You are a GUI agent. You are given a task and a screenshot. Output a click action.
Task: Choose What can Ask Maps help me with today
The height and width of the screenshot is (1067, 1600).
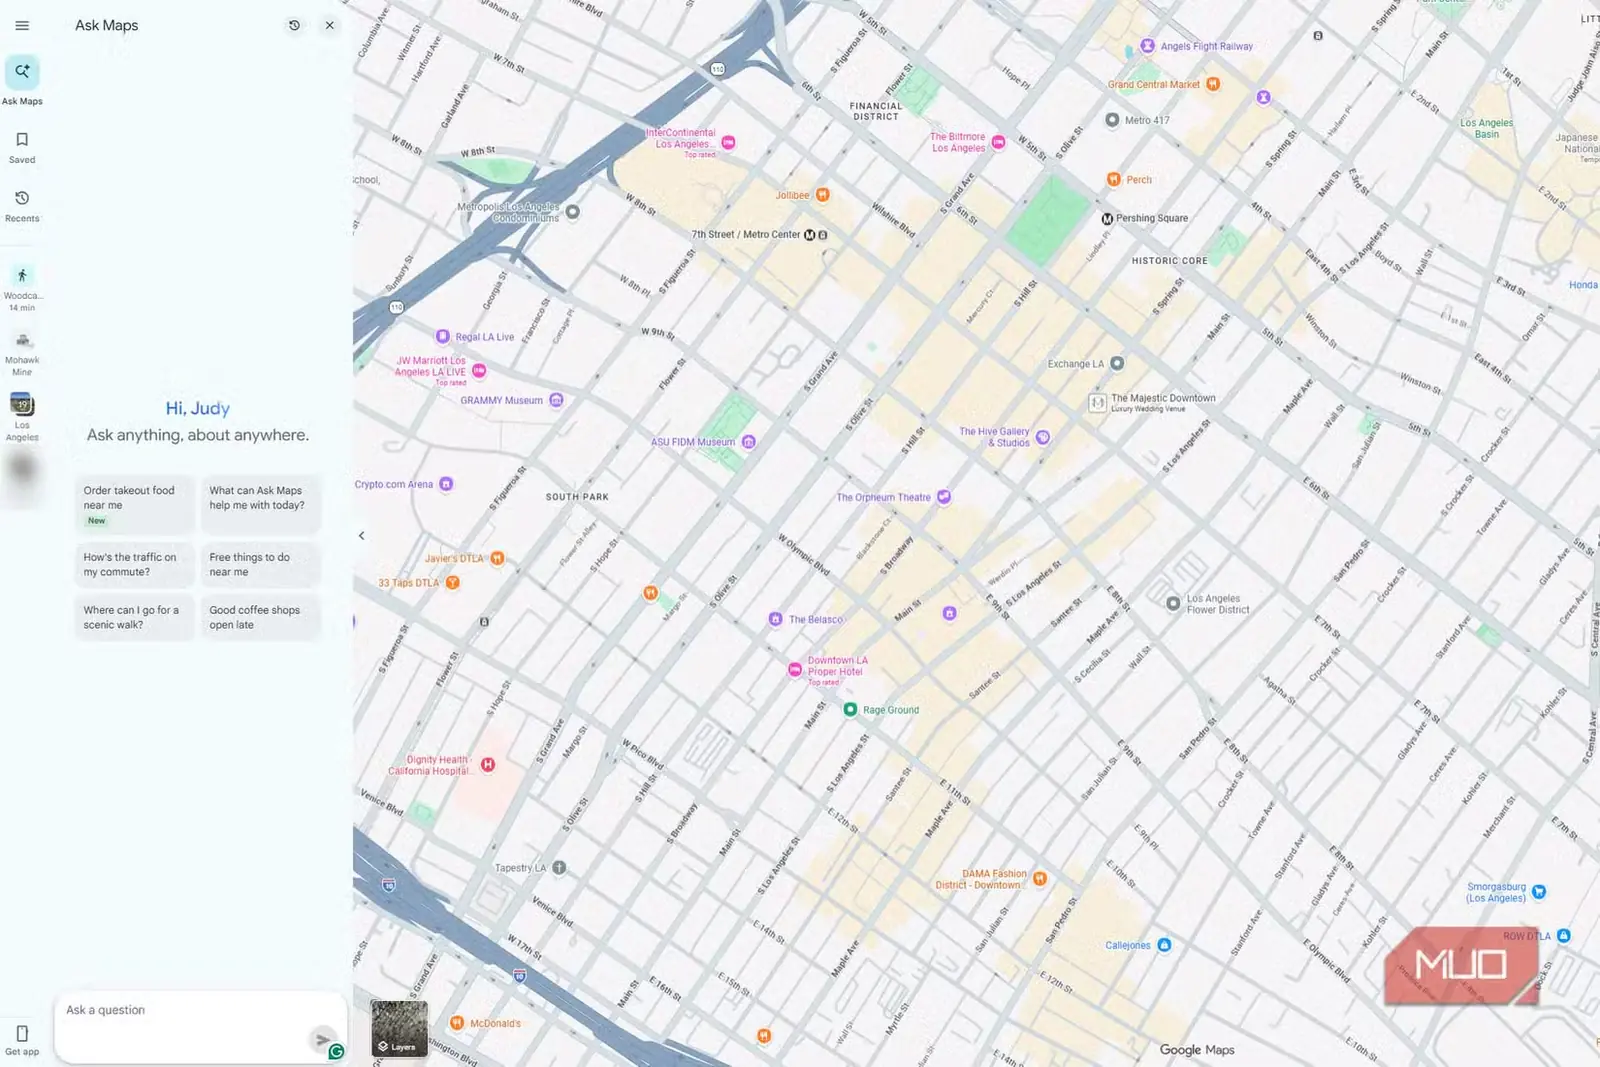[262, 505]
